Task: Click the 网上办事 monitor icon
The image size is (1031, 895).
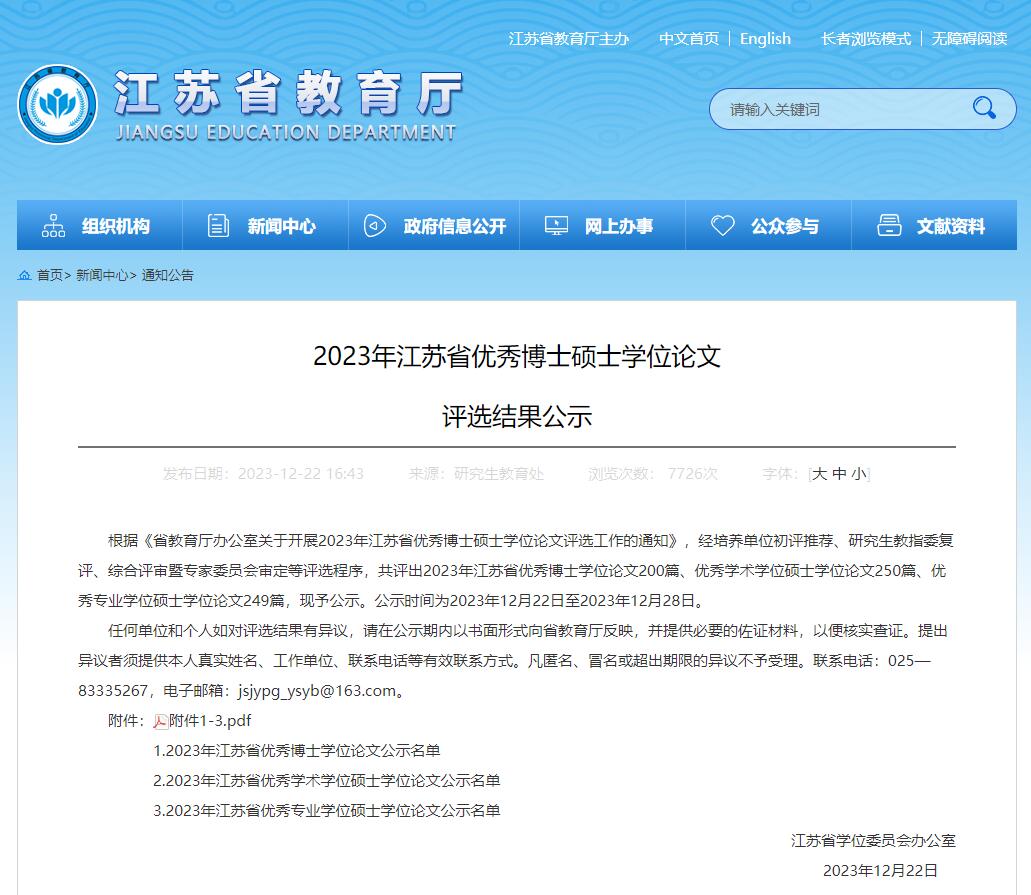Action: click(x=556, y=226)
